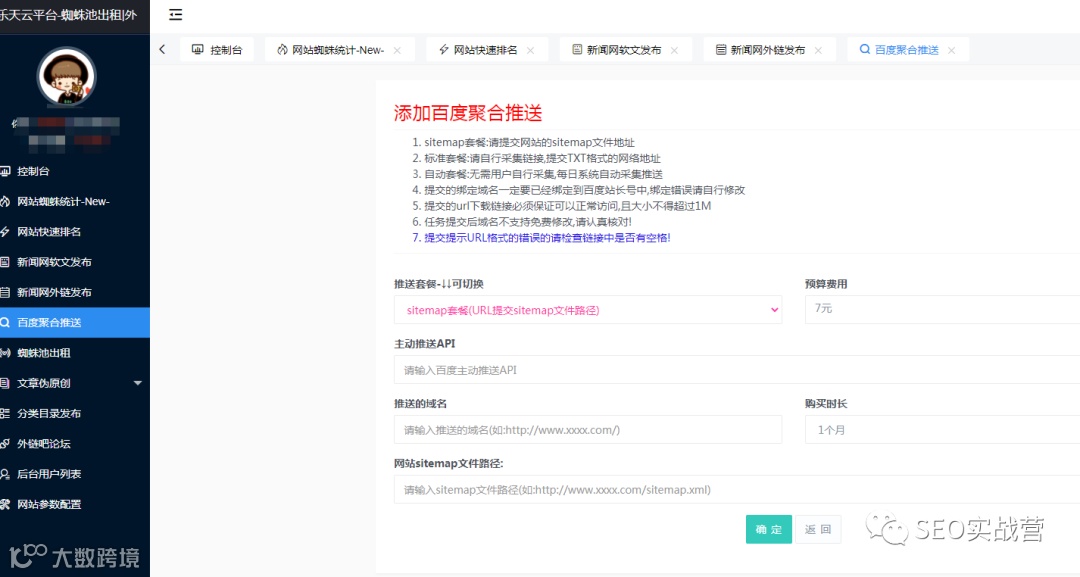Click the 网站蜘蛛统计 sidebar icon
Image resolution: width=1080 pixels, height=577 pixels.
pyautogui.click(x=5, y=202)
